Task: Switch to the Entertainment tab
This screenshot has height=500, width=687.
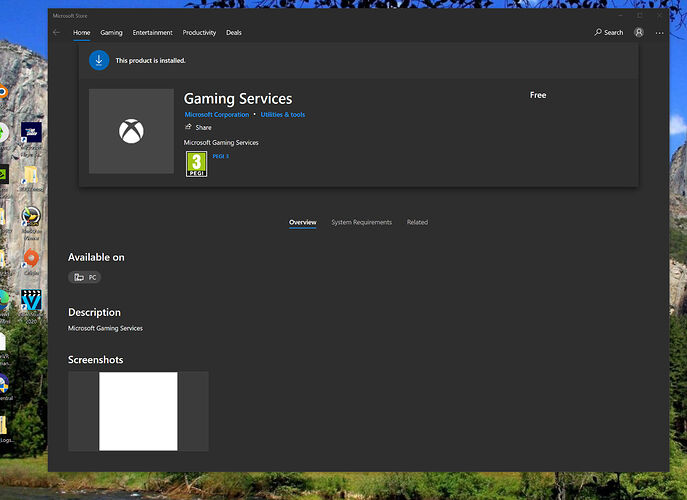Action: 153,33
